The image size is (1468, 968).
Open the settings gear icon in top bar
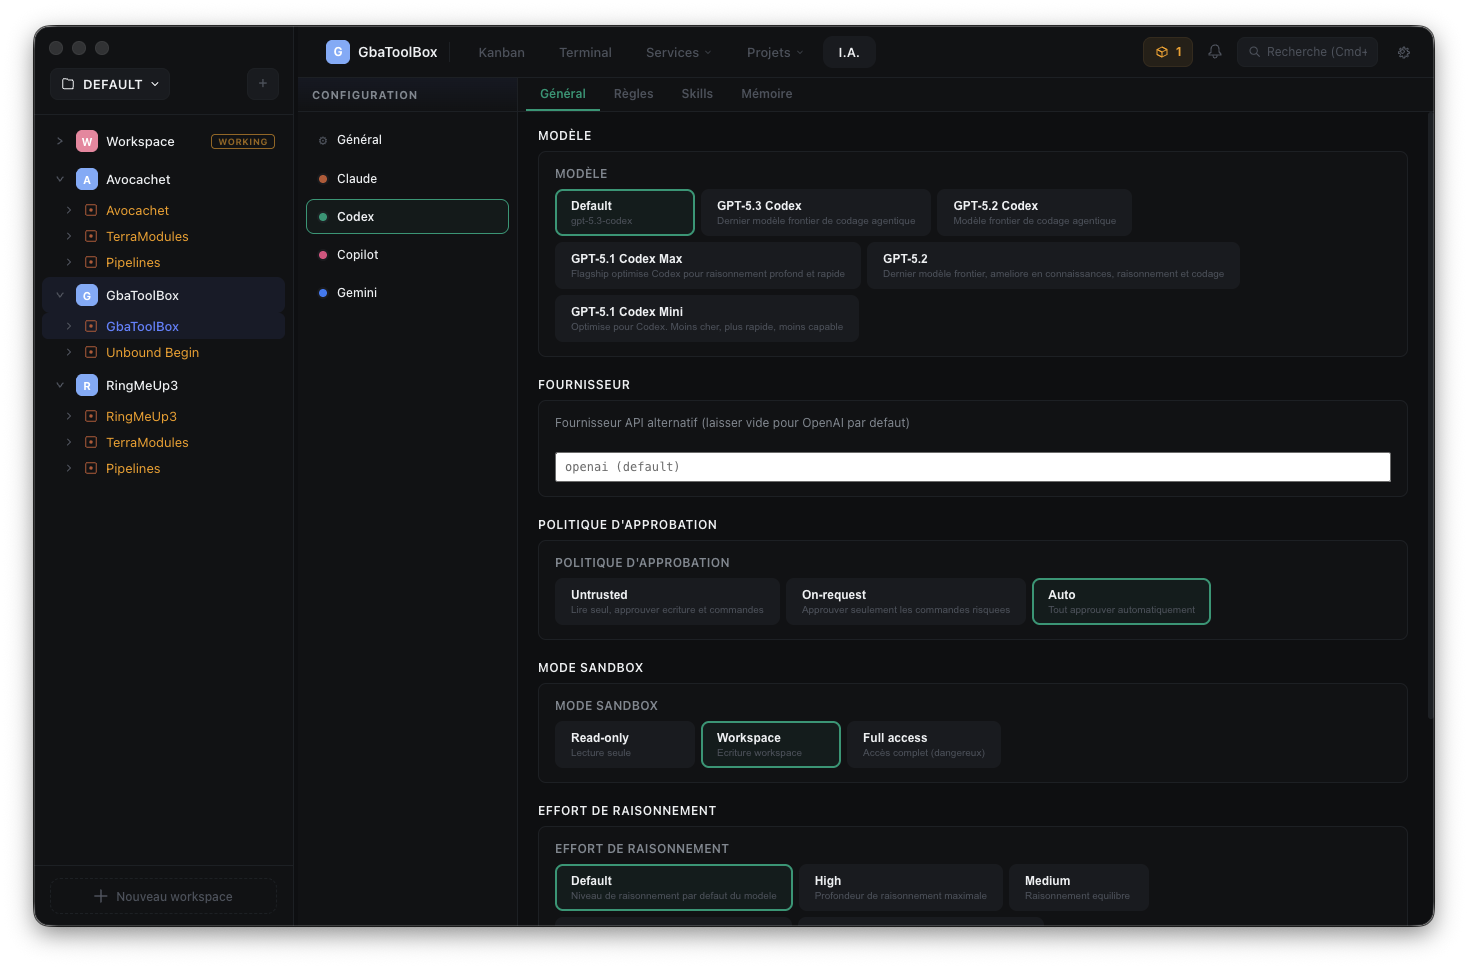[1404, 52]
